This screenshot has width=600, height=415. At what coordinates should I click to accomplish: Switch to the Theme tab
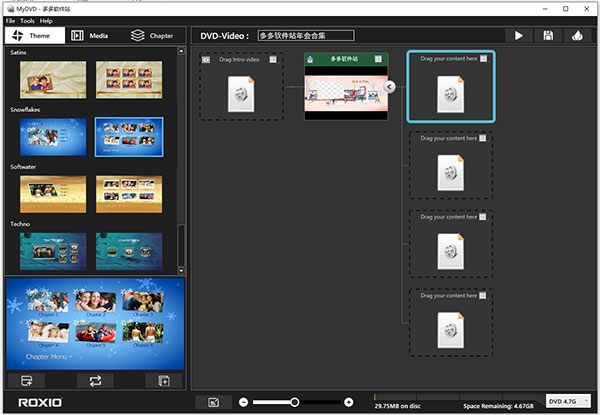pos(35,36)
